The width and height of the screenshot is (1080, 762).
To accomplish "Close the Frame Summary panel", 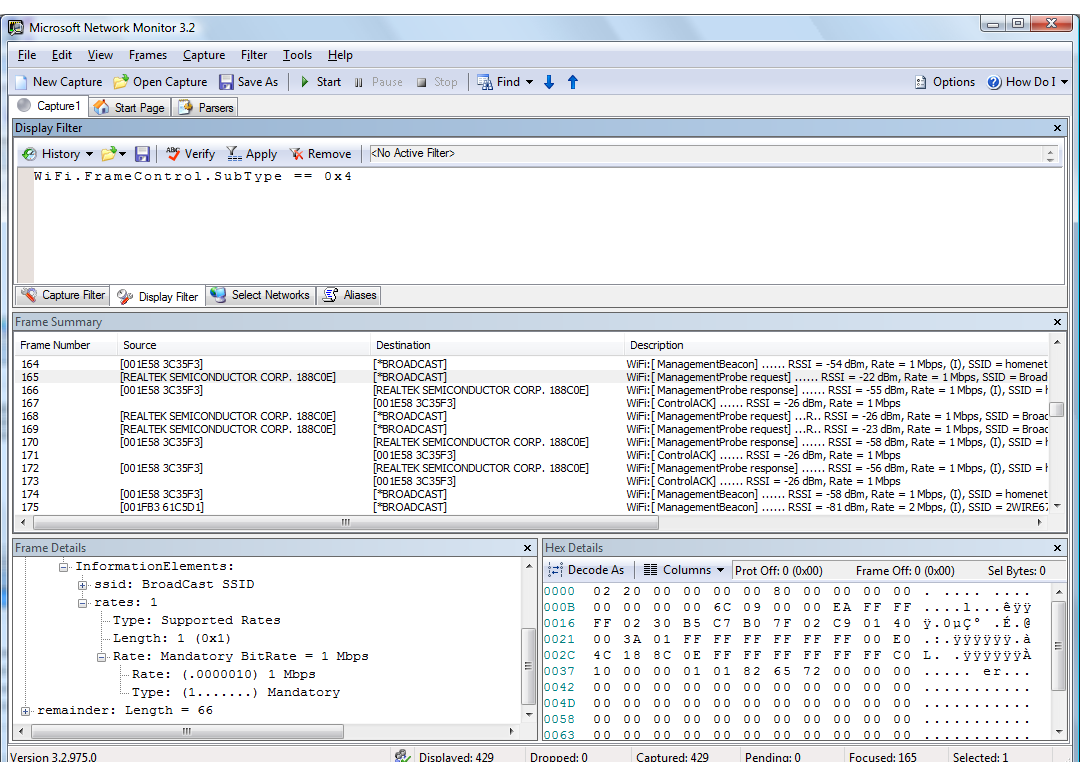I will point(1057,322).
